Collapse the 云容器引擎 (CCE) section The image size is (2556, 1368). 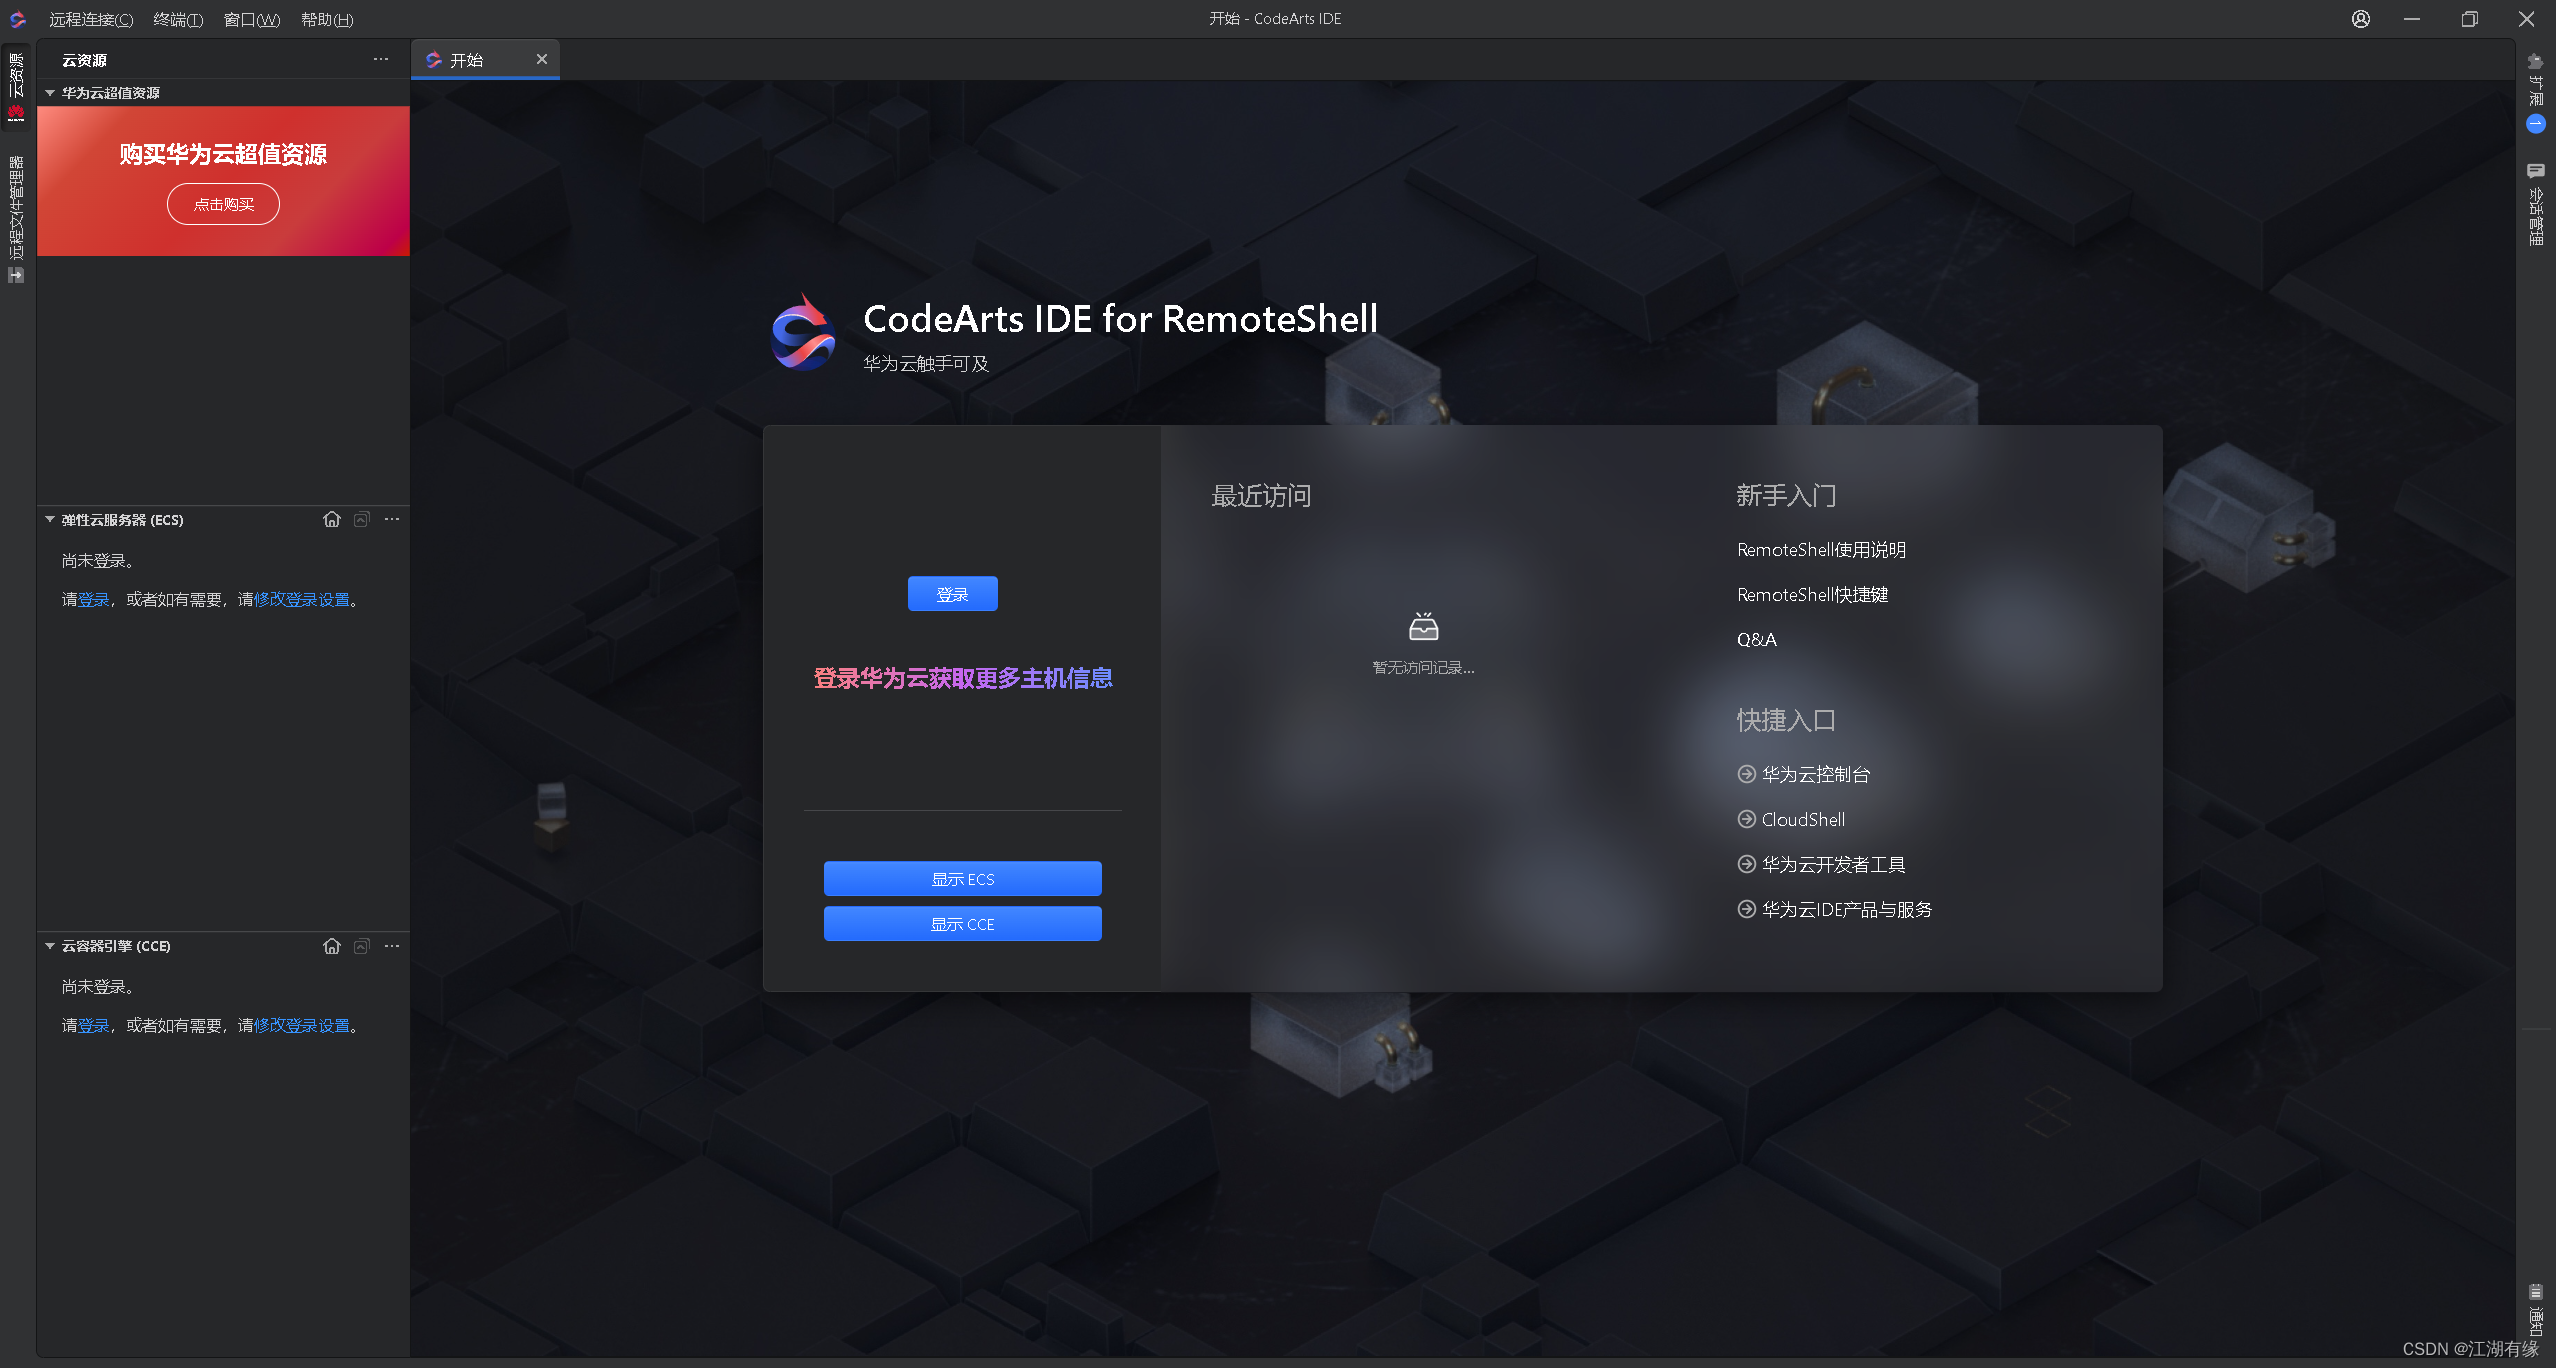tap(50, 946)
